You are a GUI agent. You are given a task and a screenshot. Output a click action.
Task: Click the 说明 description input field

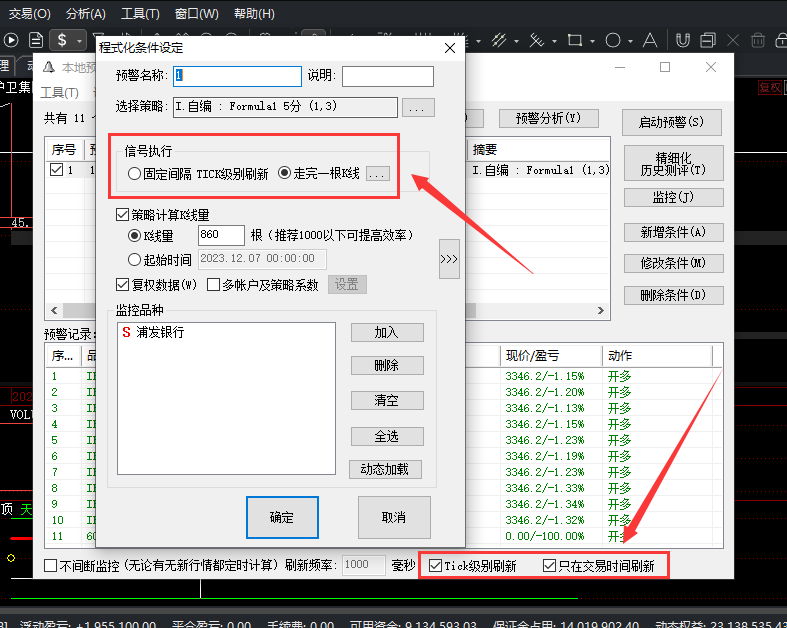tap(387, 76)
